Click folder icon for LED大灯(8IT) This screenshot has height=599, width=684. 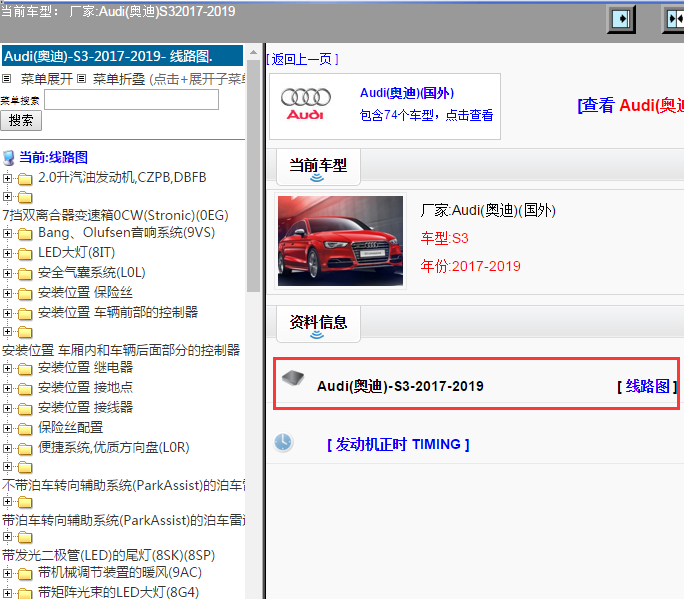25,253
